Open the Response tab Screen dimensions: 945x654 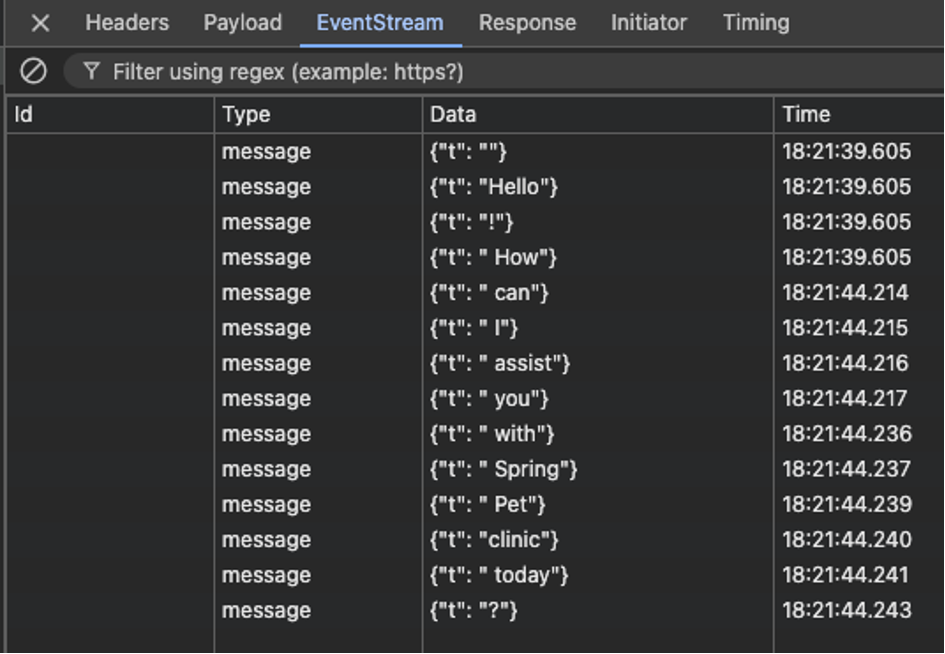click(x=527, y=23)
